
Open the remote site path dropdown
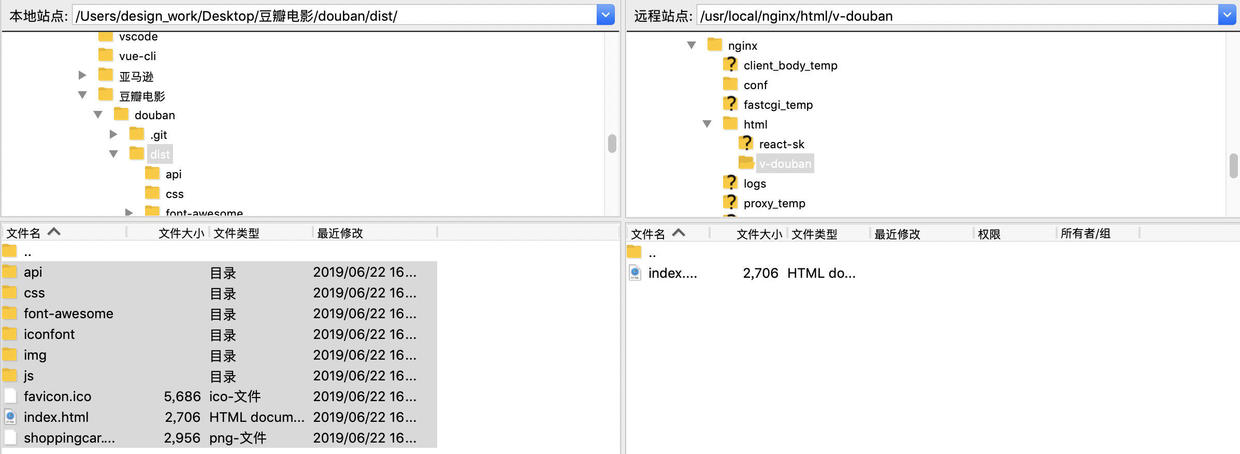point(1228,15)
